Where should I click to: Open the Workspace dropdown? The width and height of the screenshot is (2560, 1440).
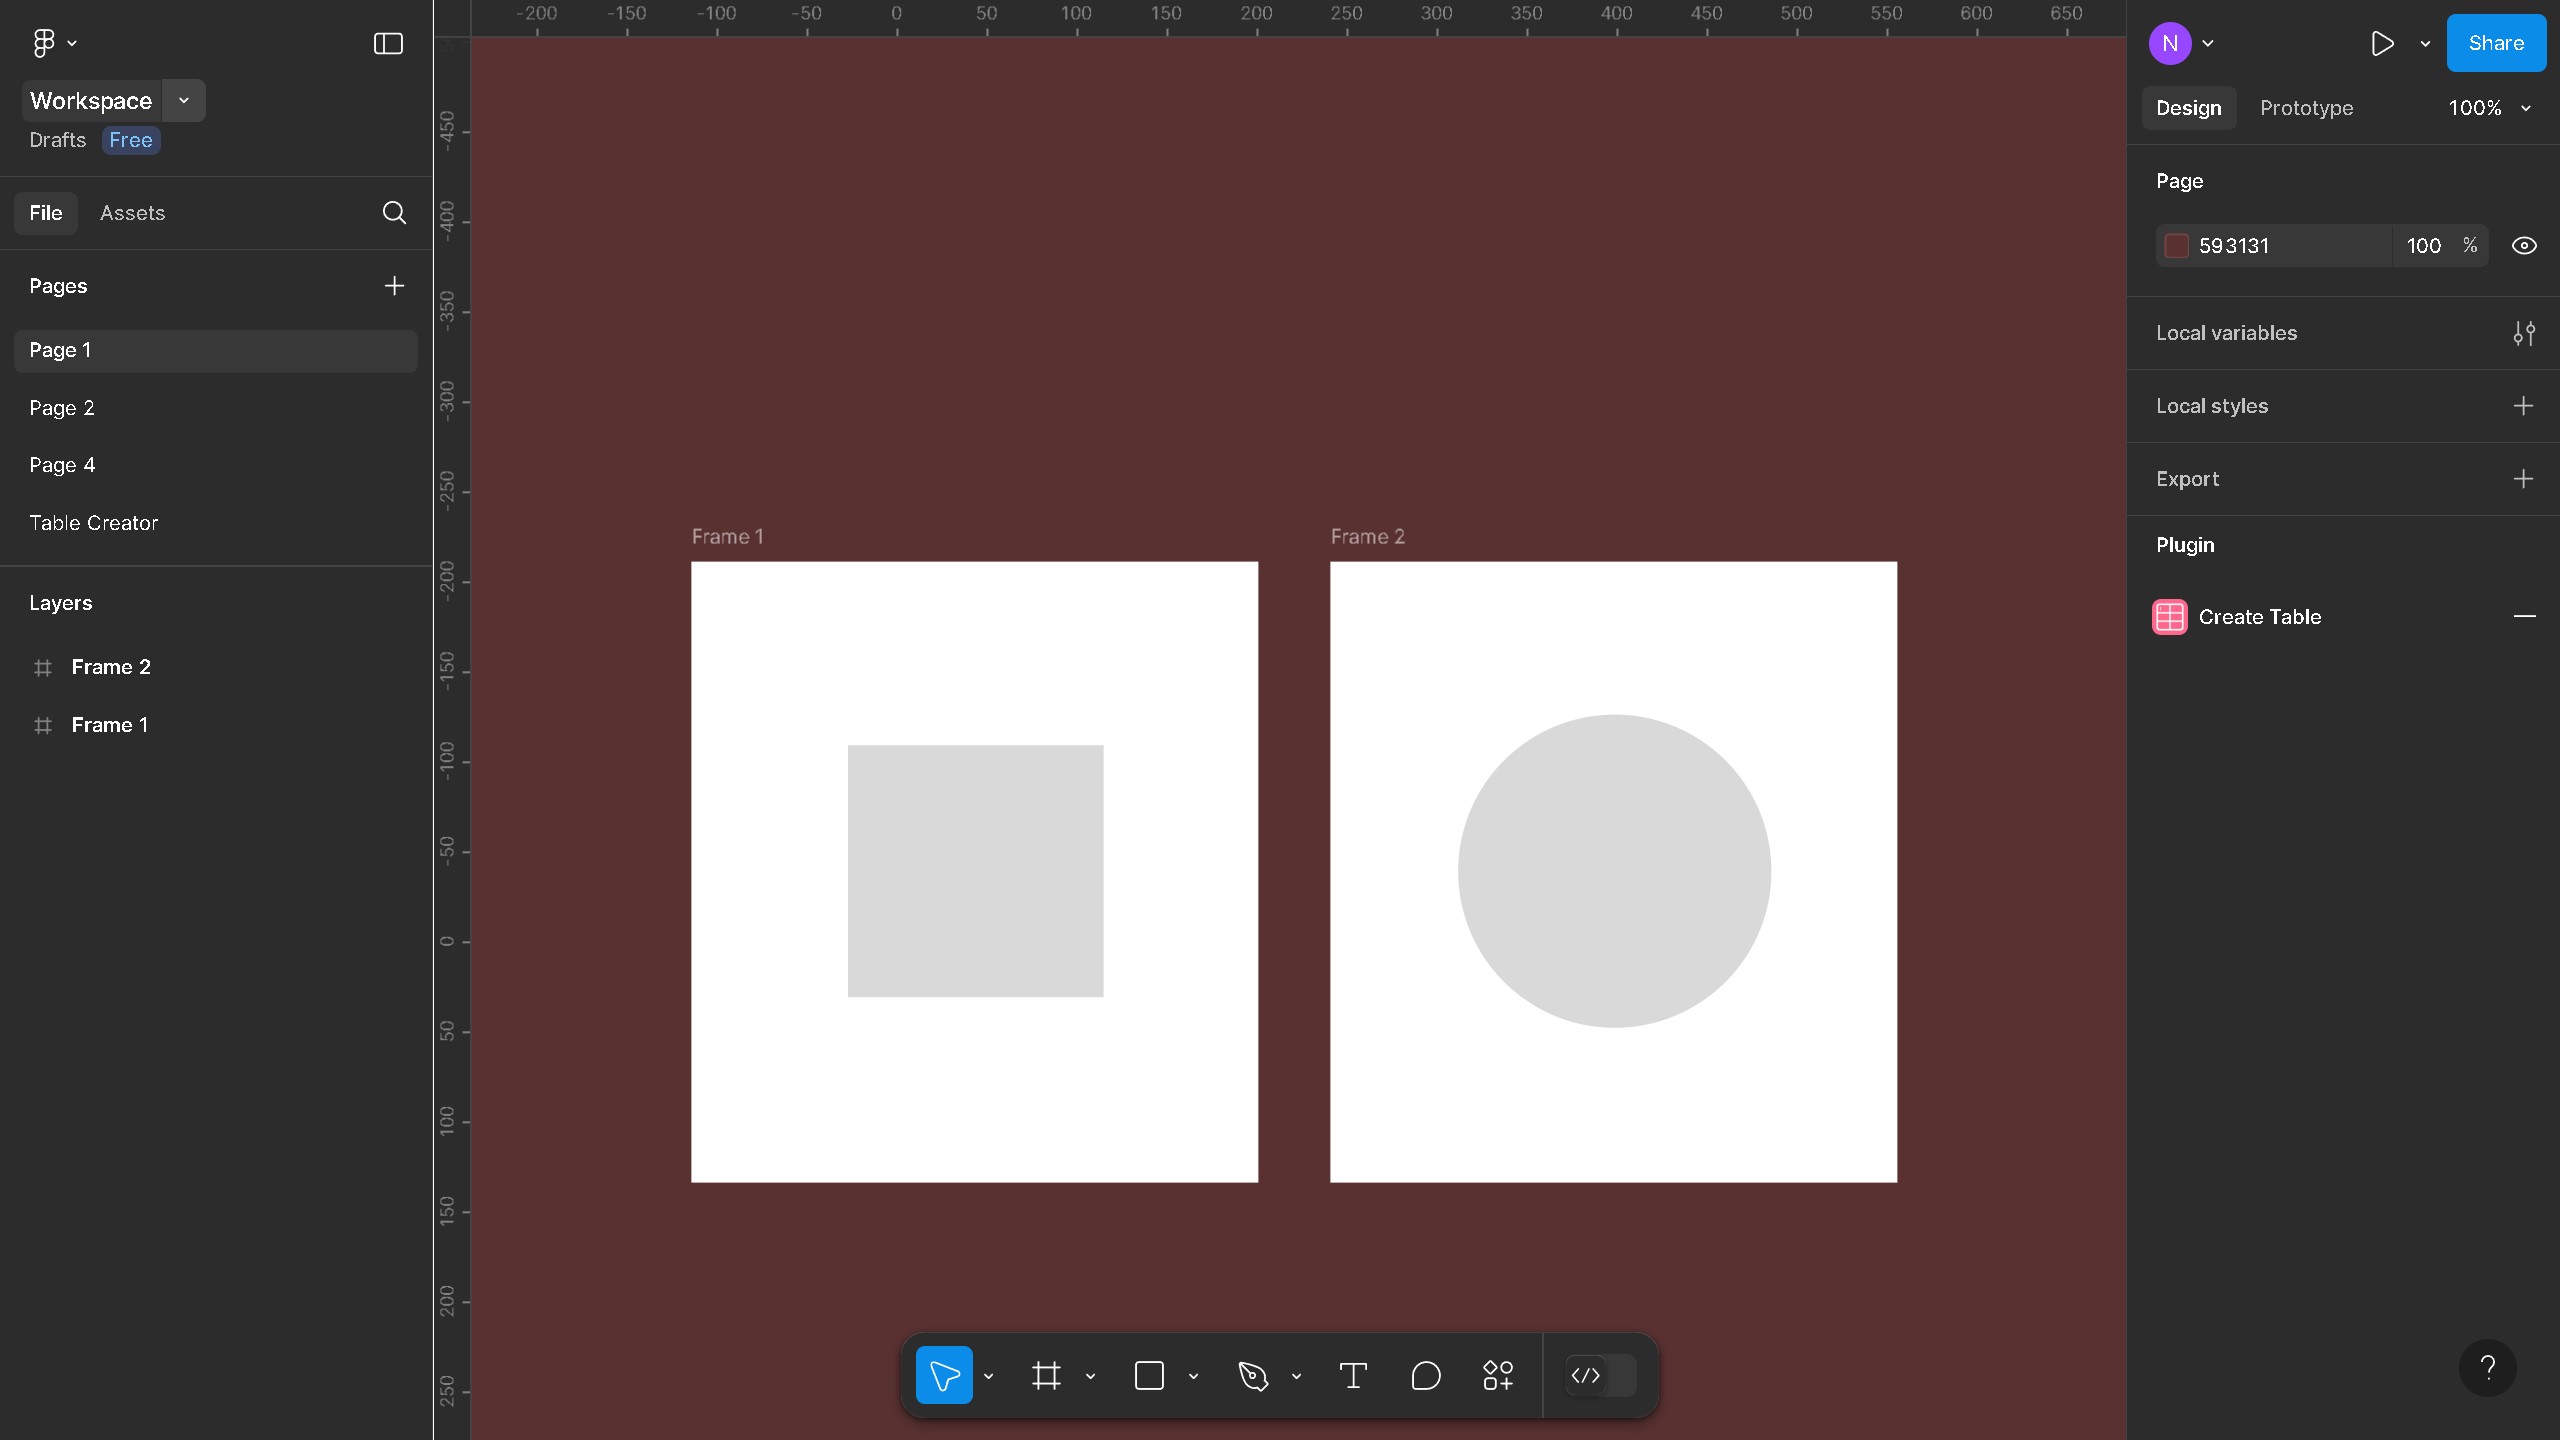tap(183, 100)
